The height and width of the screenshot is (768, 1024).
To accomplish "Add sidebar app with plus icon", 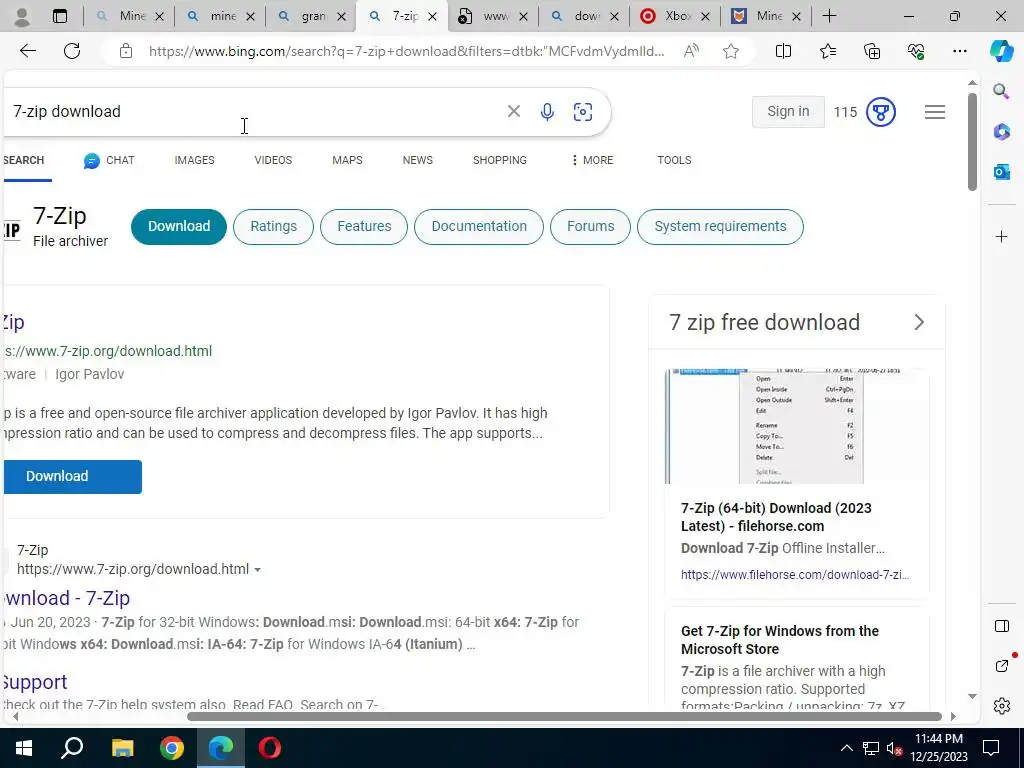I will coord(1001,236).
